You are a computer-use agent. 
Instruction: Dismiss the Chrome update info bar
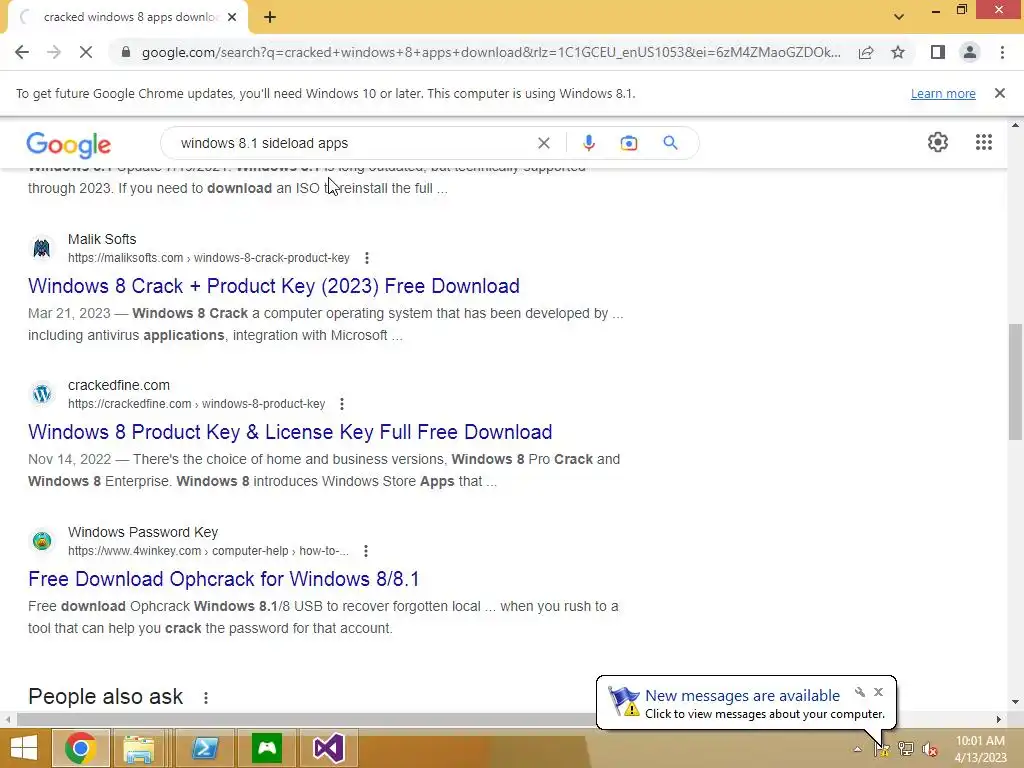999,93
